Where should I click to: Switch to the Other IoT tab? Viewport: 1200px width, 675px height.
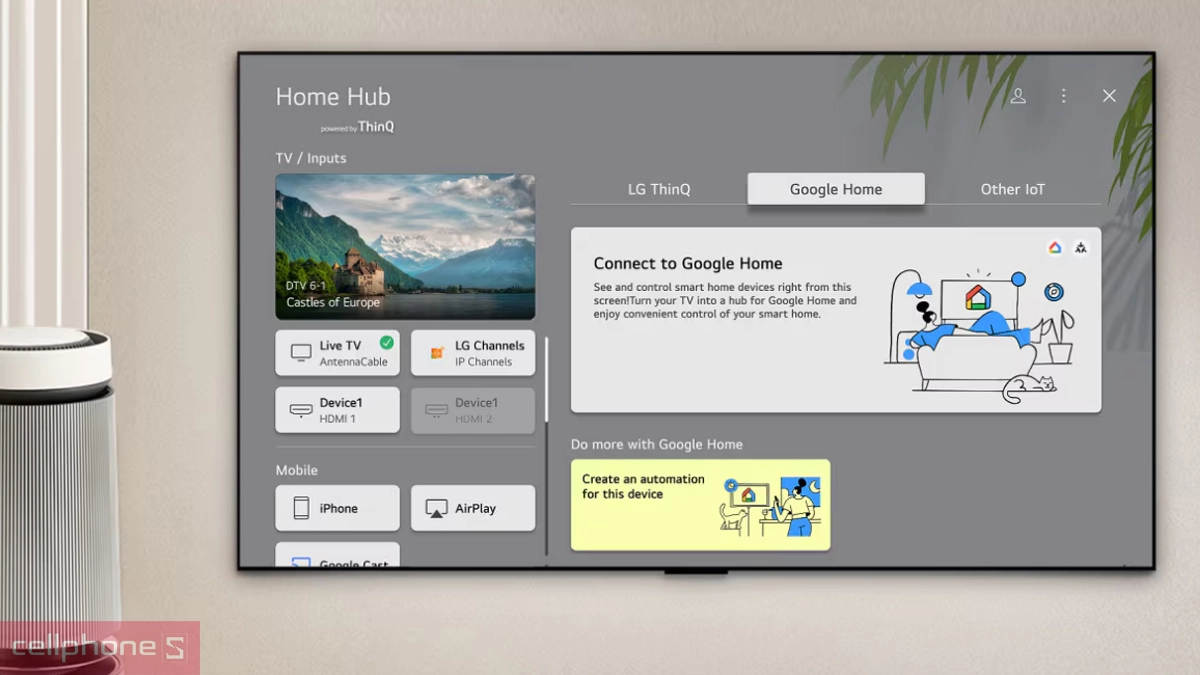click(x=1012, y=189)
